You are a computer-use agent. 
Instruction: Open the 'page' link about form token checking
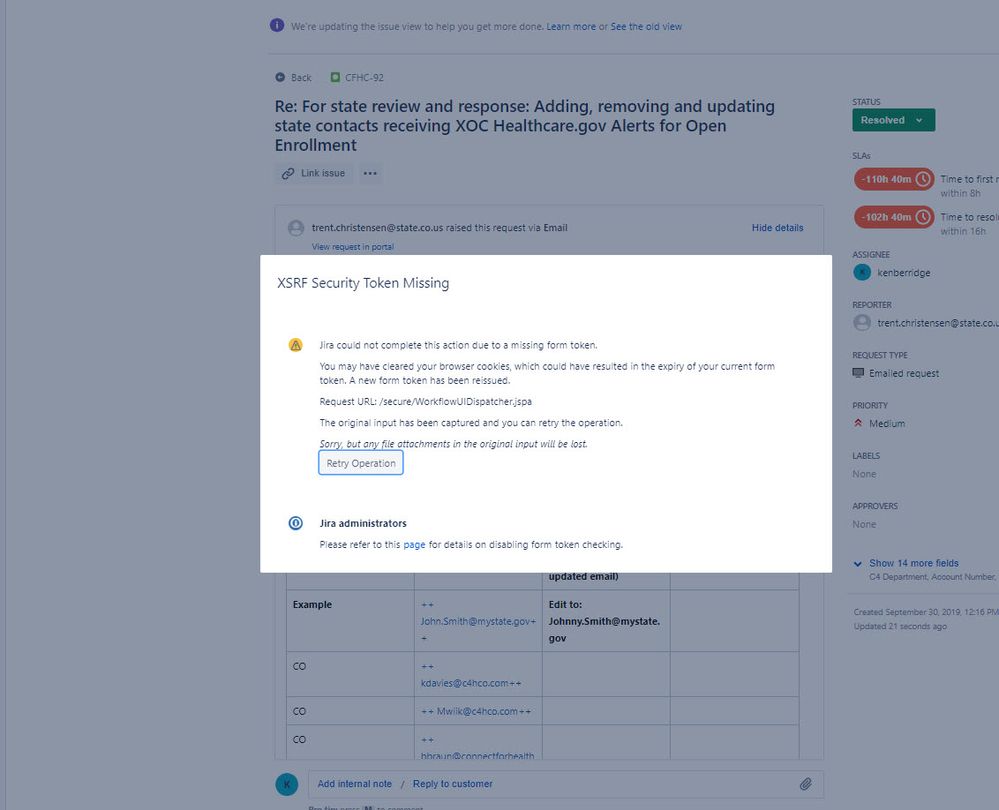[x=414, y=545]
